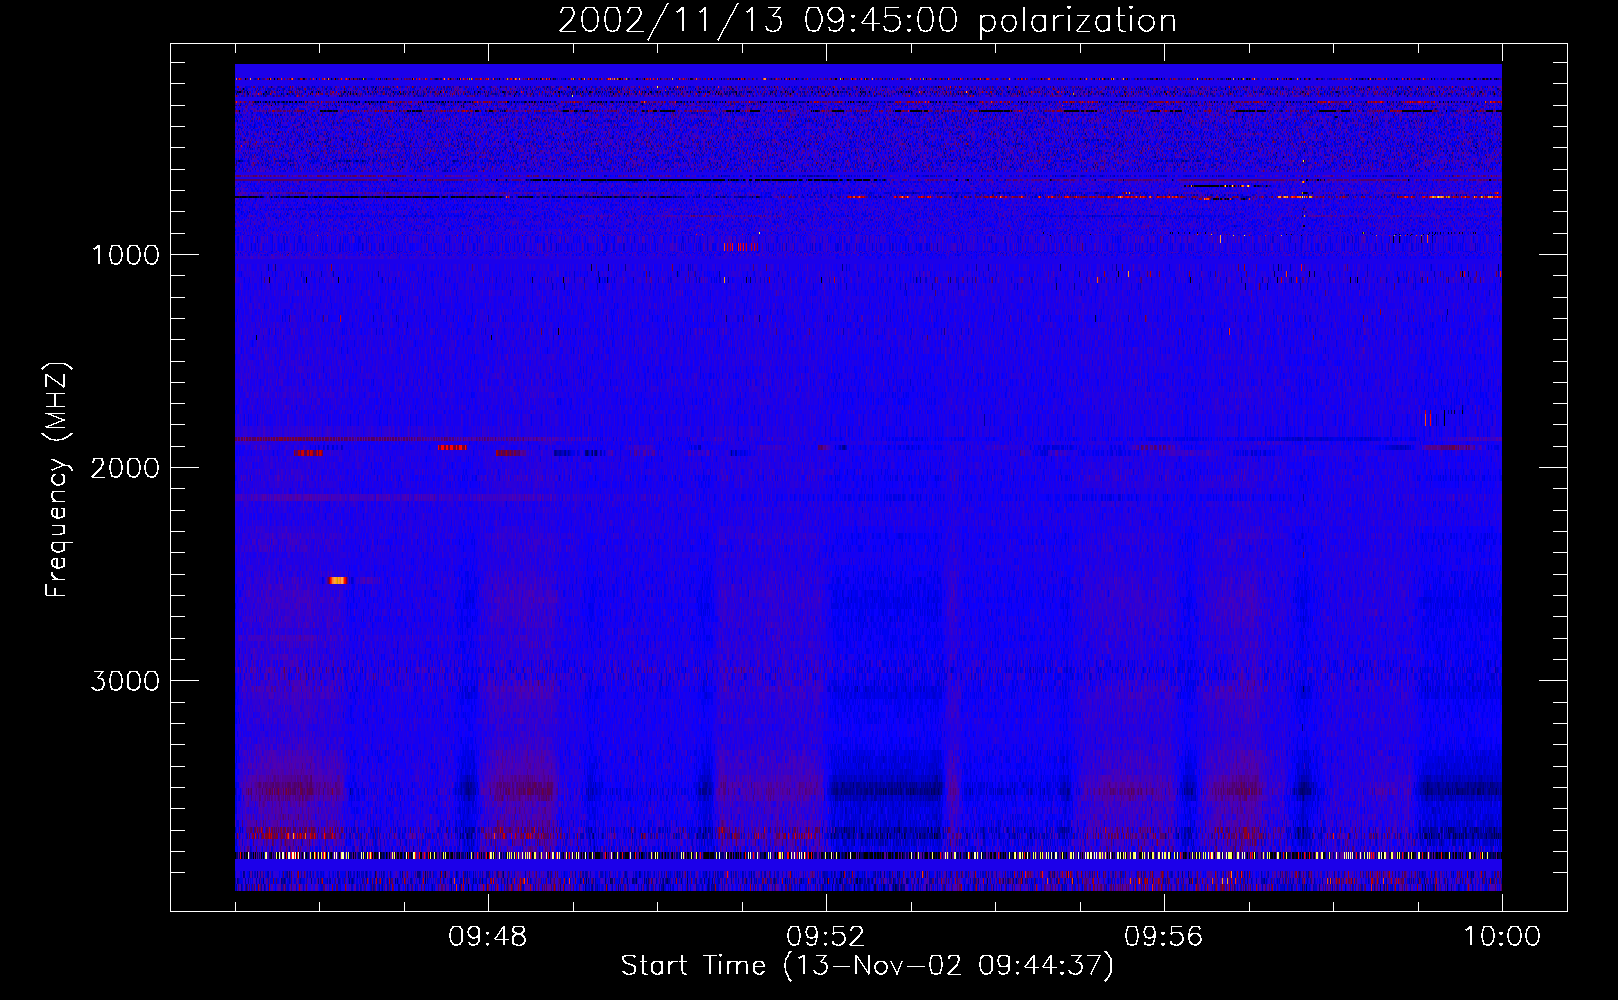Click the 'Frequency (MHZ)' axis title
The image size is (1618, 1000).
(58, 480)
